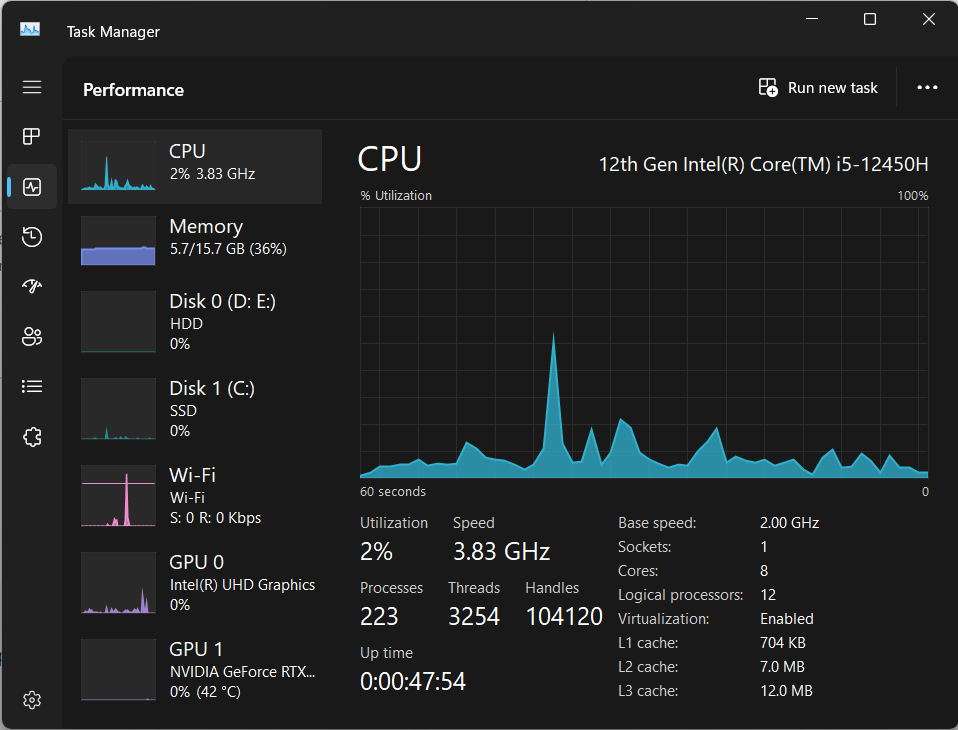958x730 pixels.
Task: Open the Details page icon
Action: tap(32, 387)
